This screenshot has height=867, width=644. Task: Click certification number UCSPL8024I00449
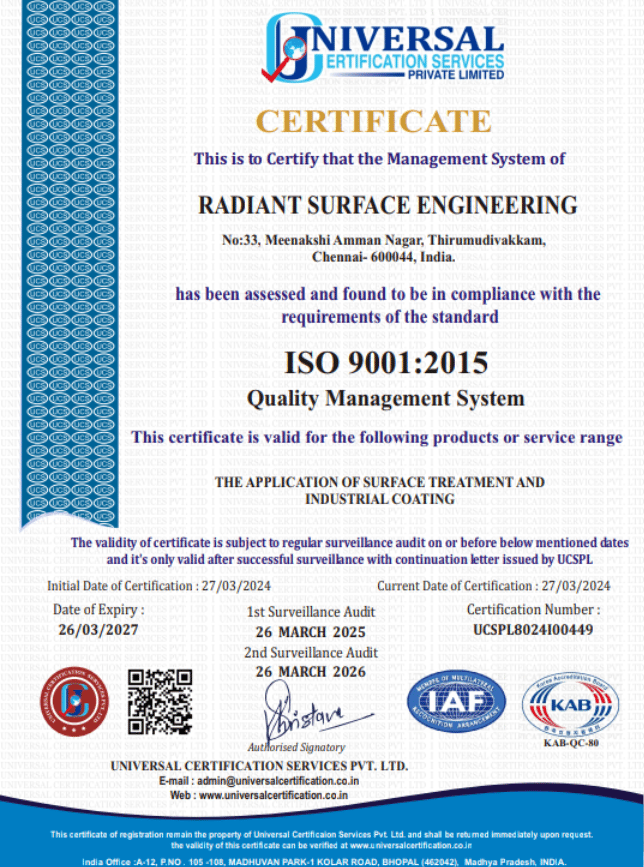point(533,630)
